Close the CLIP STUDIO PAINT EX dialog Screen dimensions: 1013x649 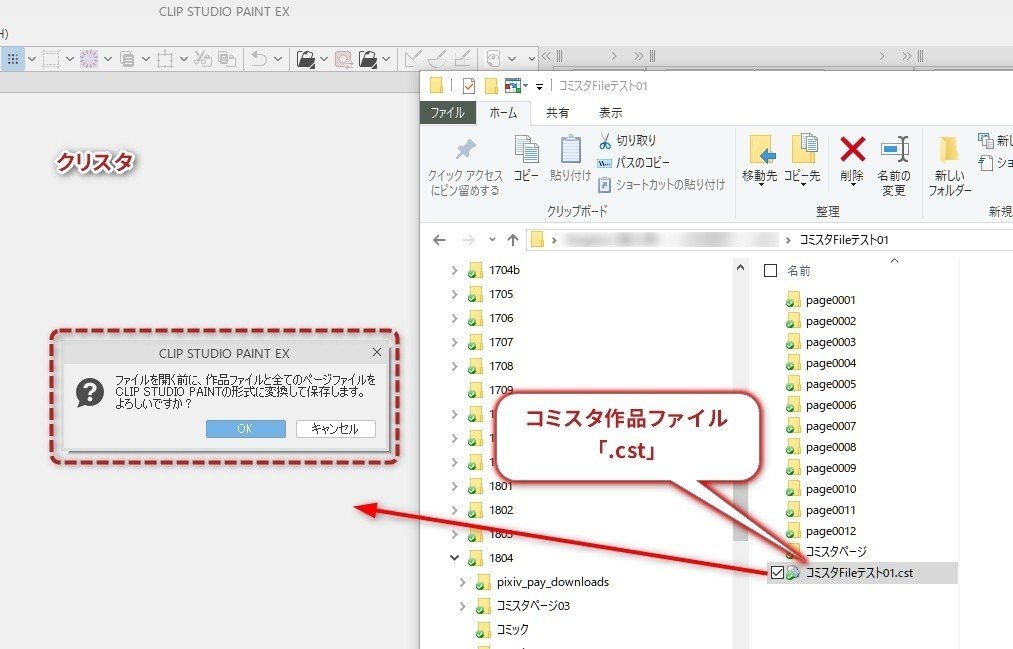[377, 352]
